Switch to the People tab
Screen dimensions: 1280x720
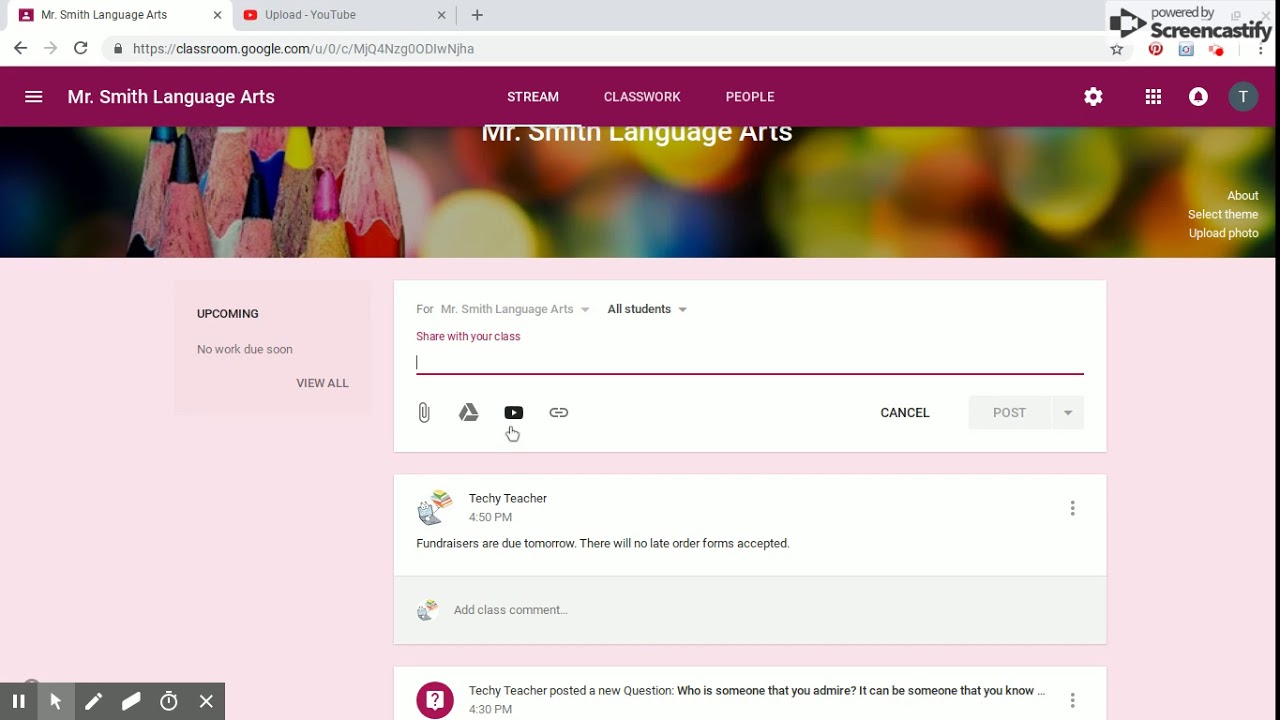click(750, 97)
